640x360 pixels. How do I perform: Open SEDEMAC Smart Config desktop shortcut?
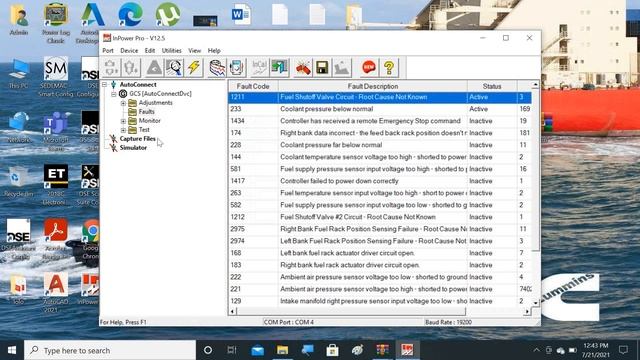click(x=56, y=76)
